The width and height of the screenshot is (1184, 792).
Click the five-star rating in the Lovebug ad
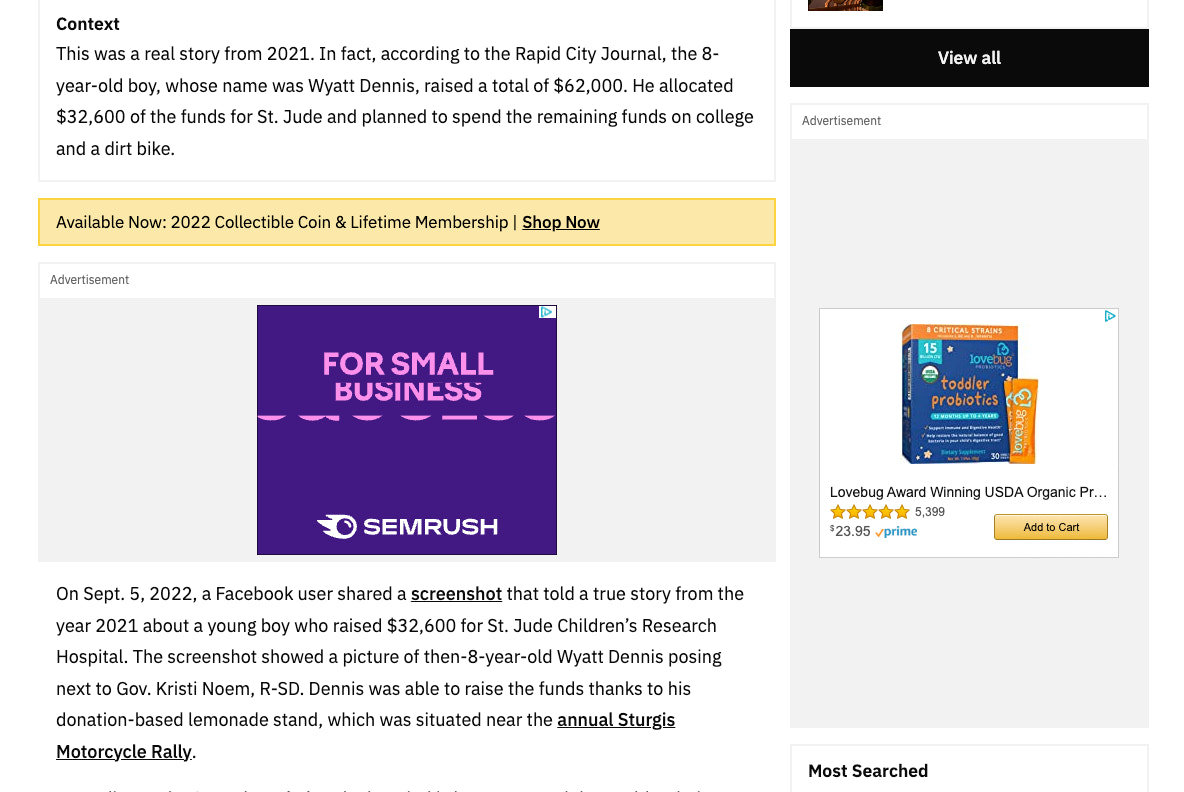pos(869,511)
